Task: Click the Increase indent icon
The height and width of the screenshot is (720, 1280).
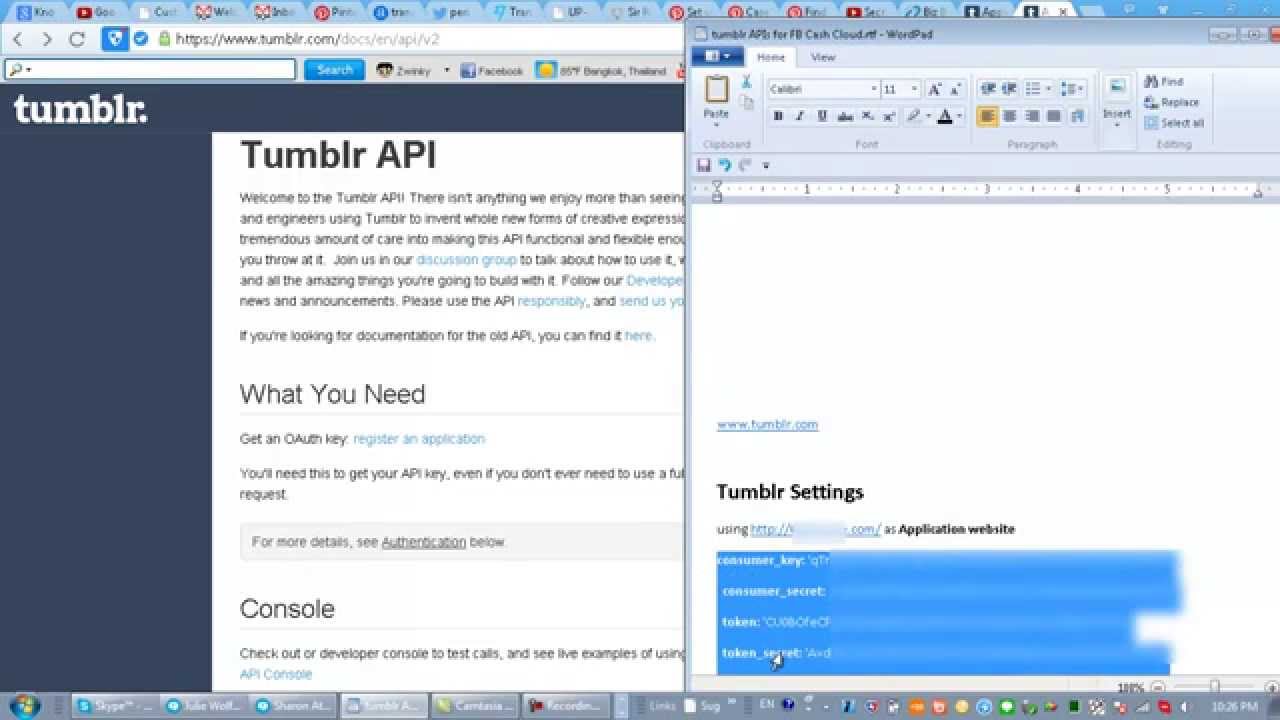Action: tap(1009, 89)
